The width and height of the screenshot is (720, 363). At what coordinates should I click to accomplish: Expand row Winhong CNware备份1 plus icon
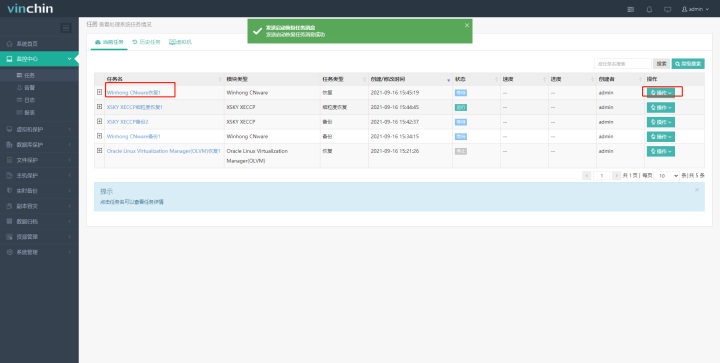(99, 136)
